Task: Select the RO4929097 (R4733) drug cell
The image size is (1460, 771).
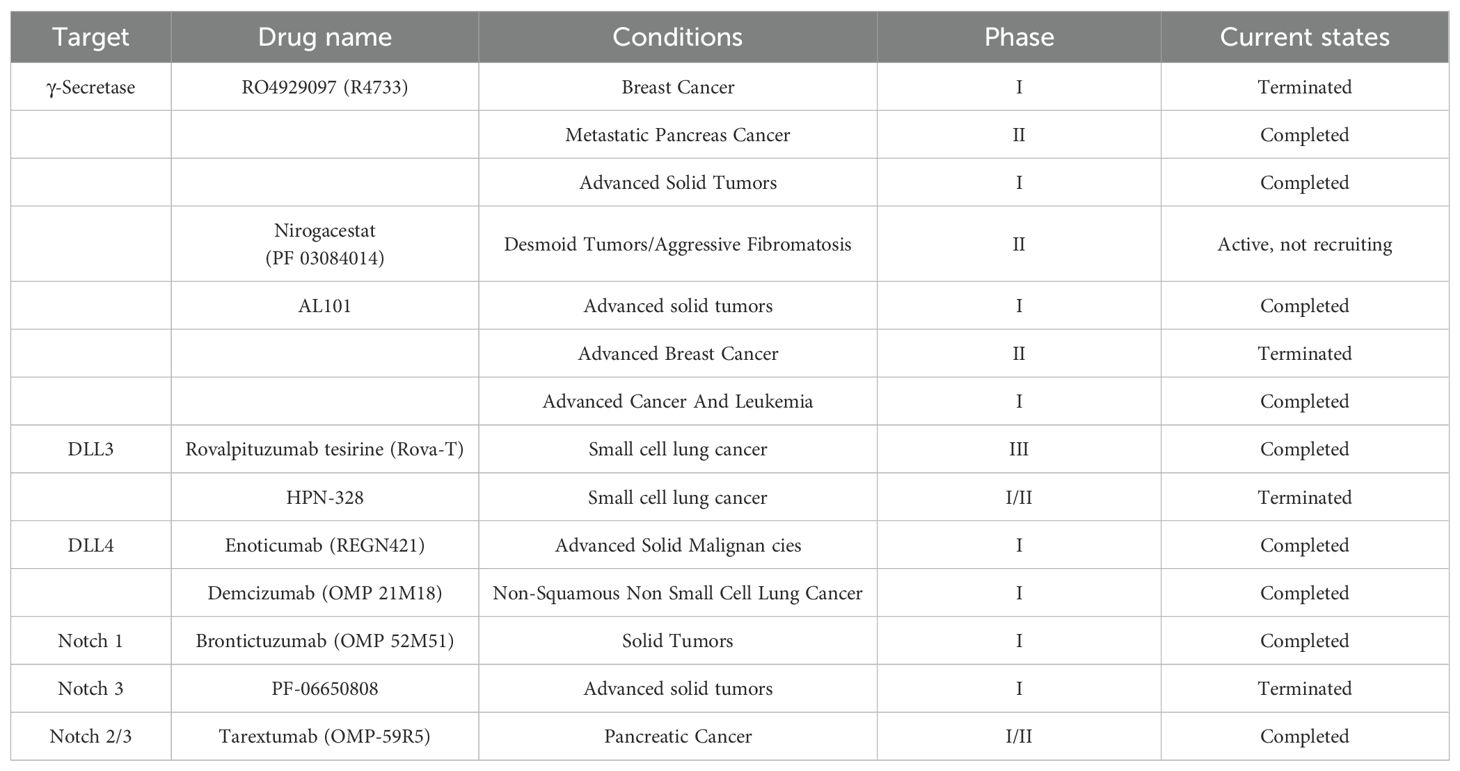Action: [325, 87]
